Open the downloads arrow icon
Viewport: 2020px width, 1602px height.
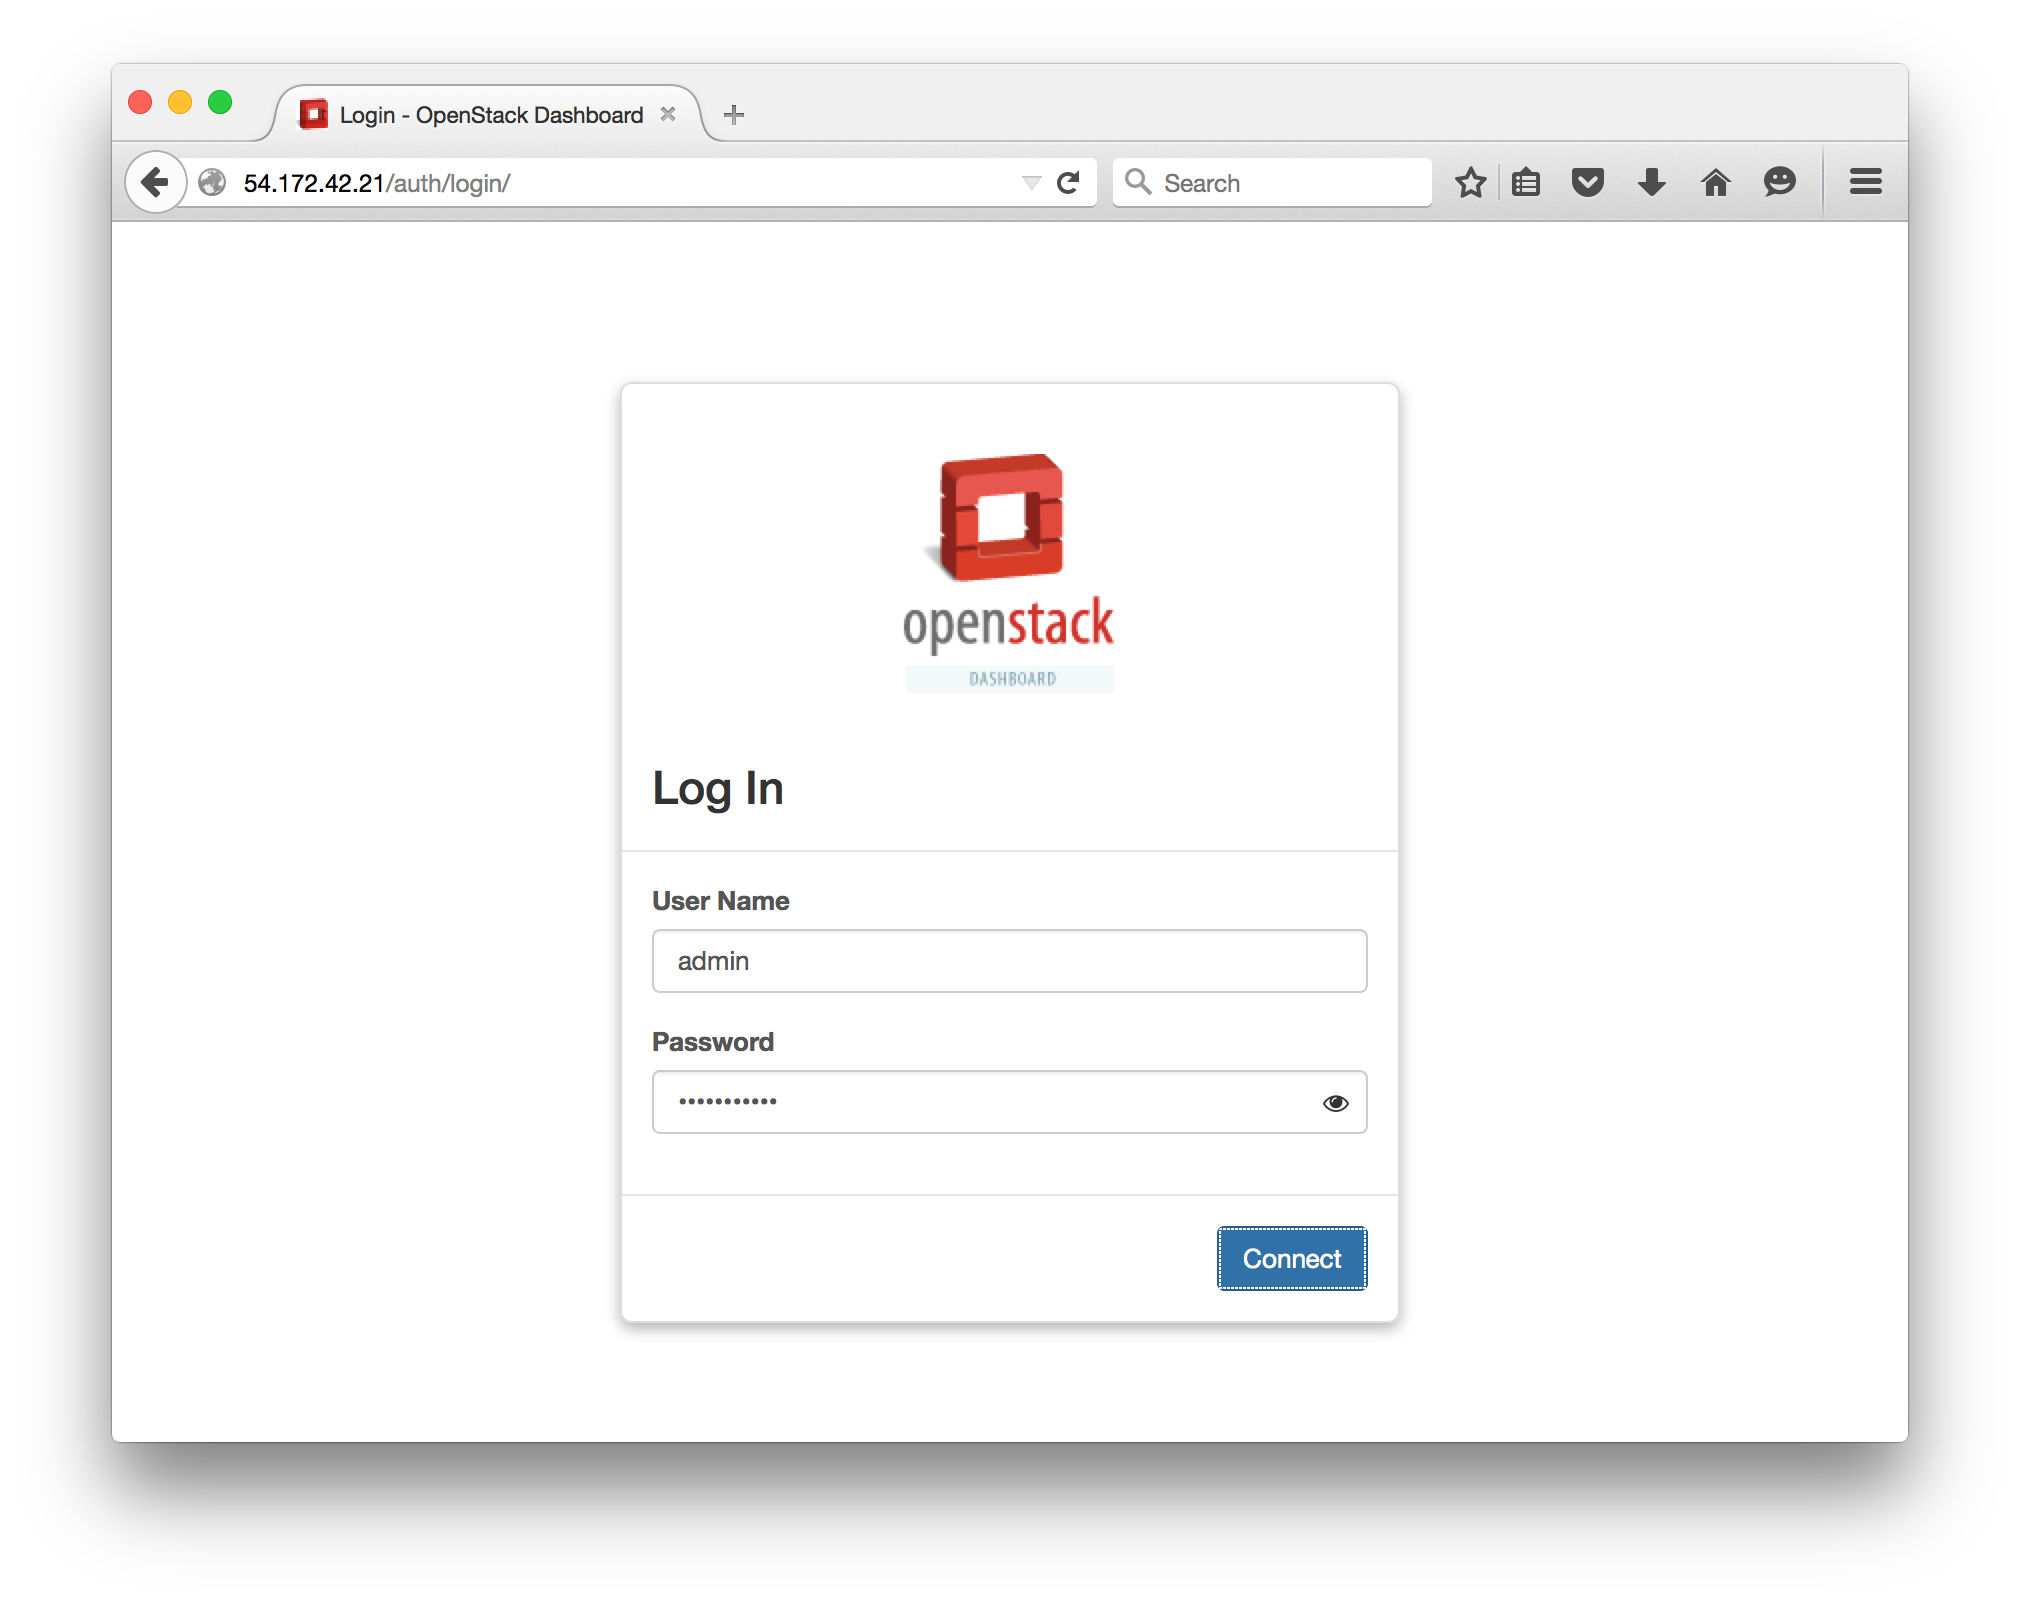point(1651,182)
